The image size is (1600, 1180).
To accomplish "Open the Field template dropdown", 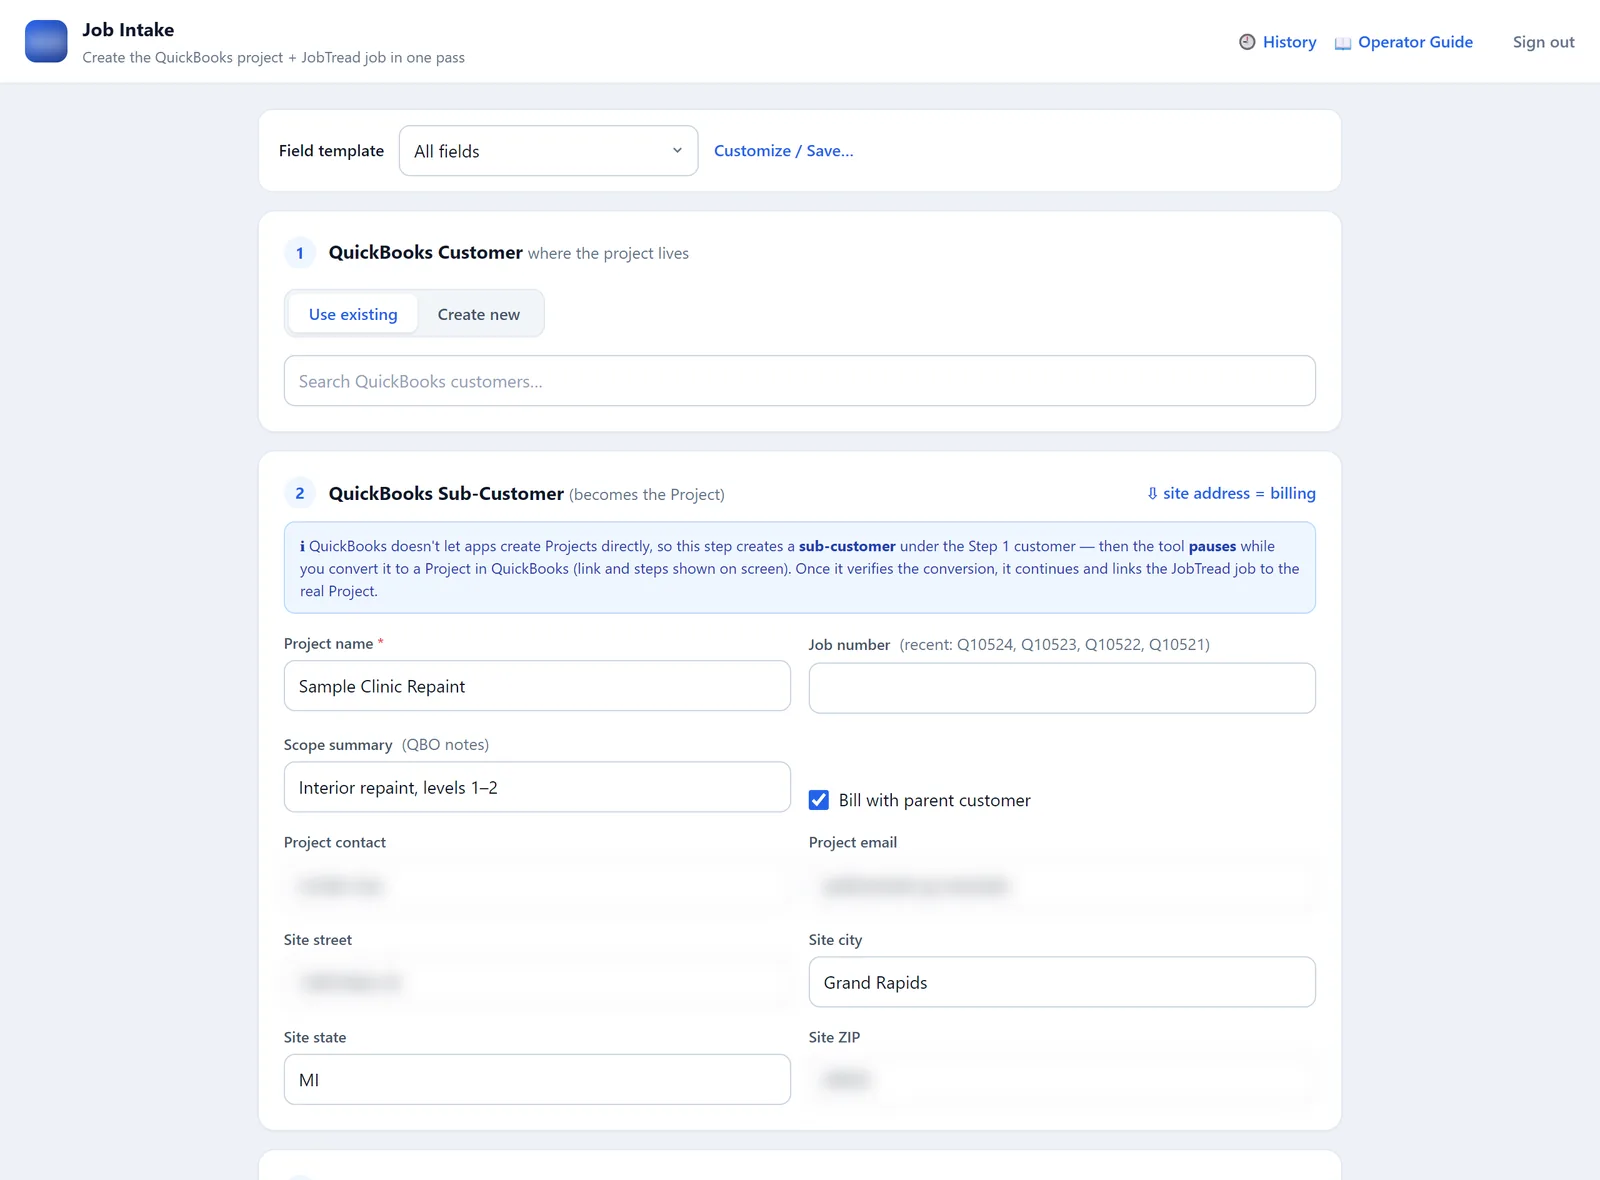I will click(548, 151).
